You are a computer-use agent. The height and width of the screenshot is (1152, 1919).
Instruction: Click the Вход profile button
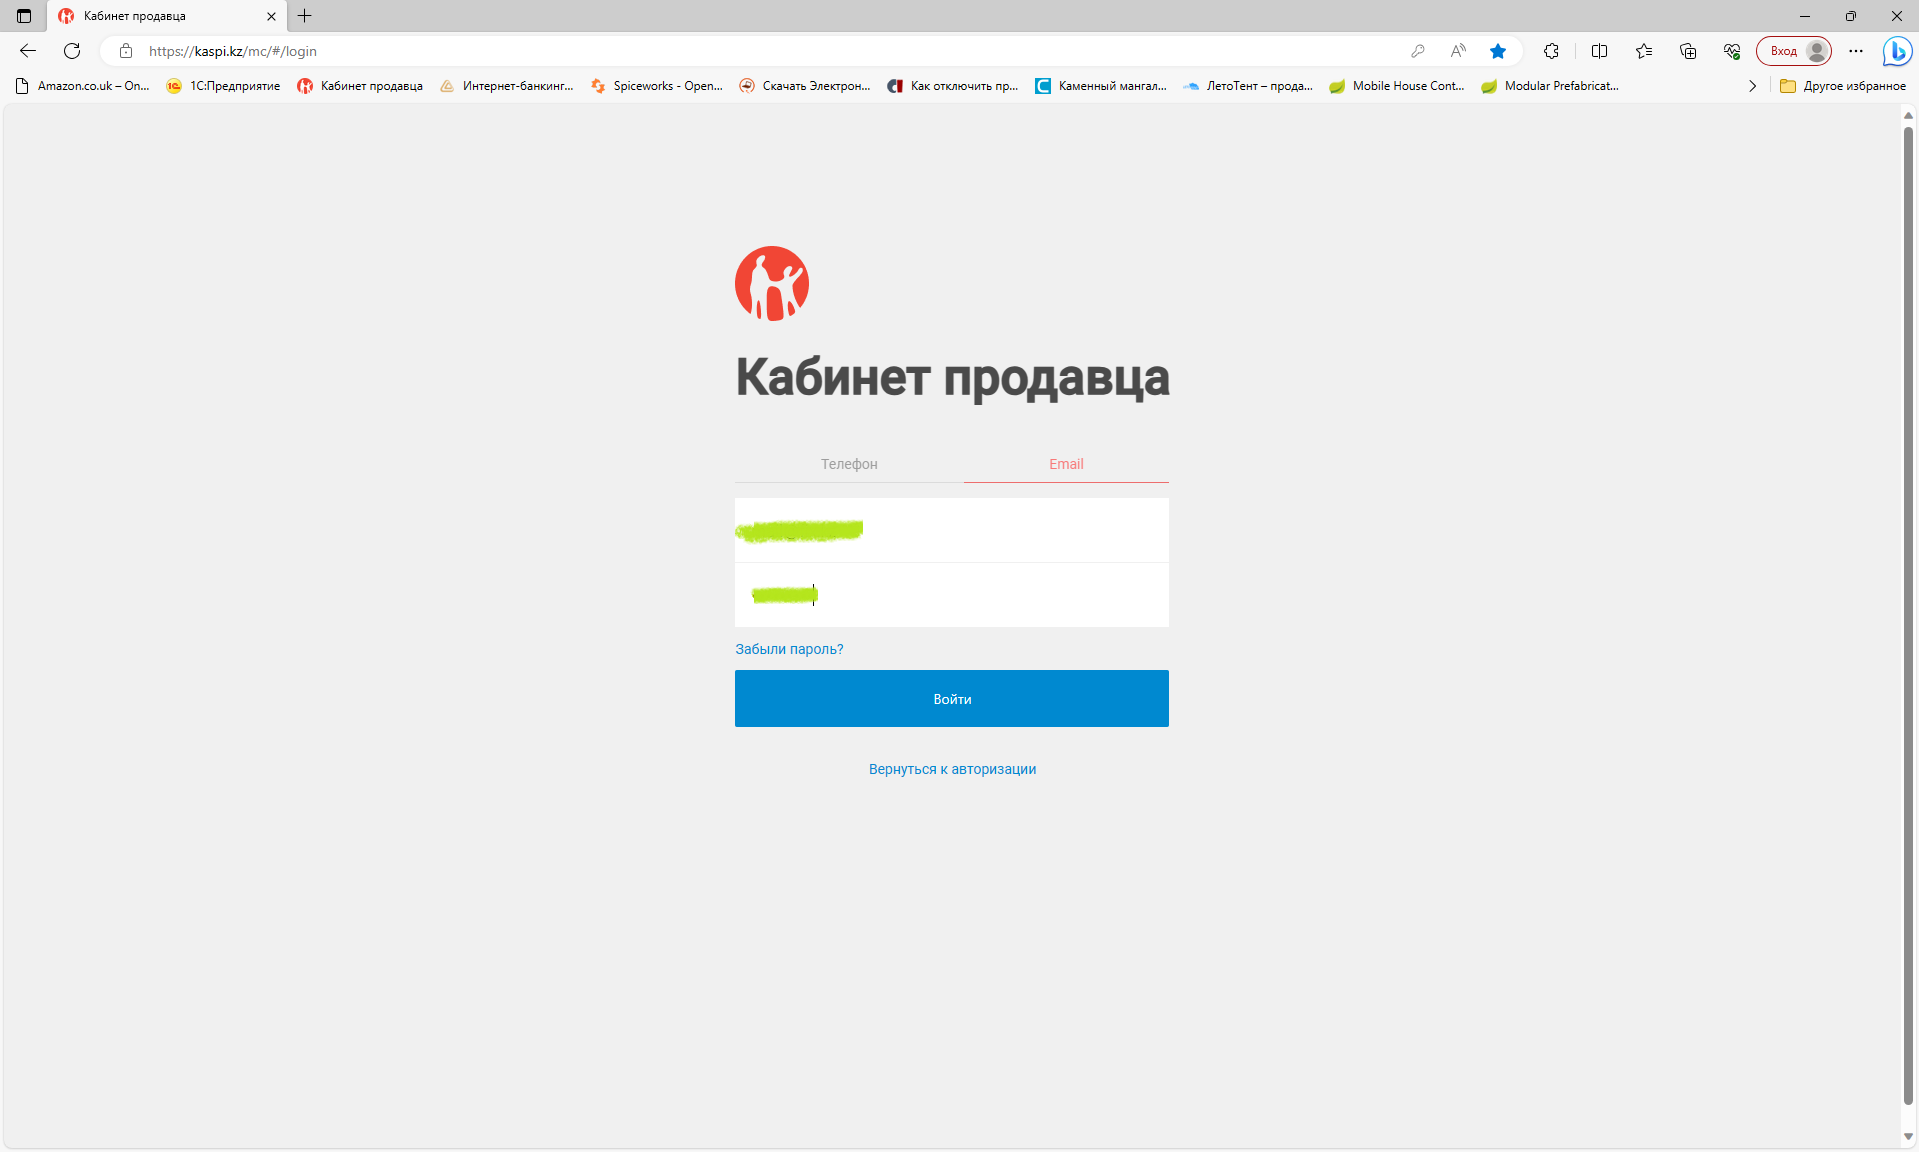(1793, 51)
